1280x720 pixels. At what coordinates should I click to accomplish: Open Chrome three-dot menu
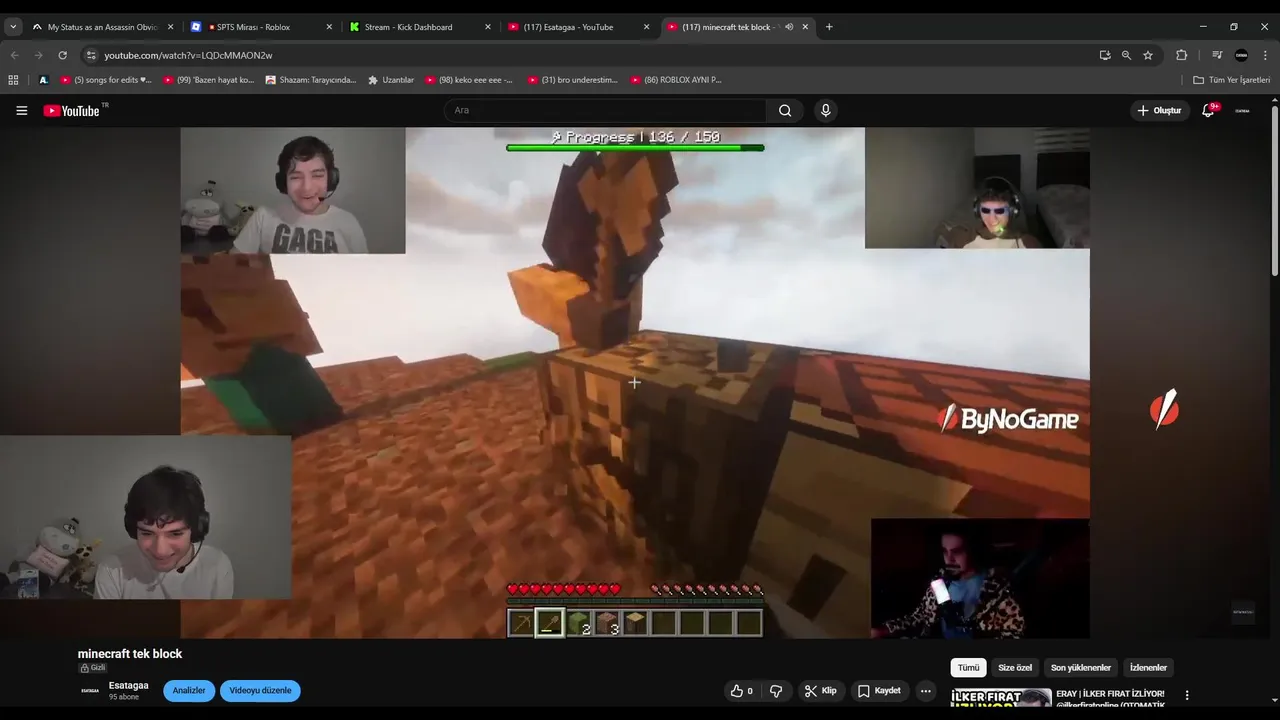(1265, 55)
